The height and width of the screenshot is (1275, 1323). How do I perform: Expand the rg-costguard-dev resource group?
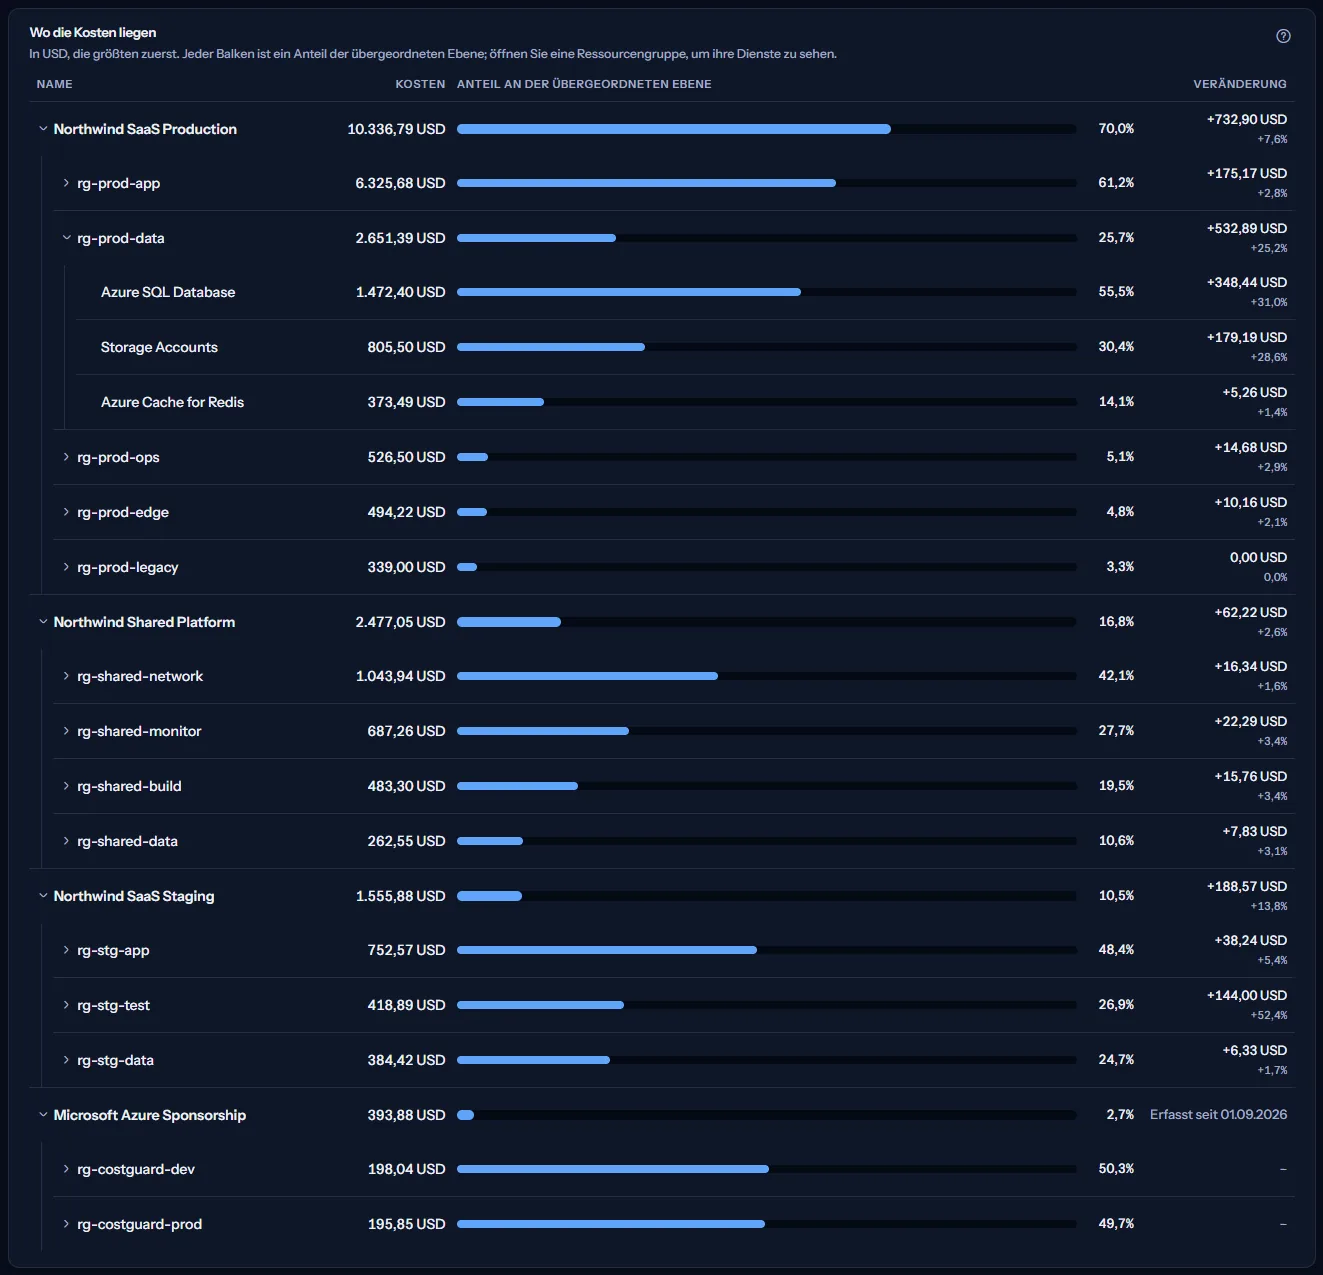coord(66,1169)
